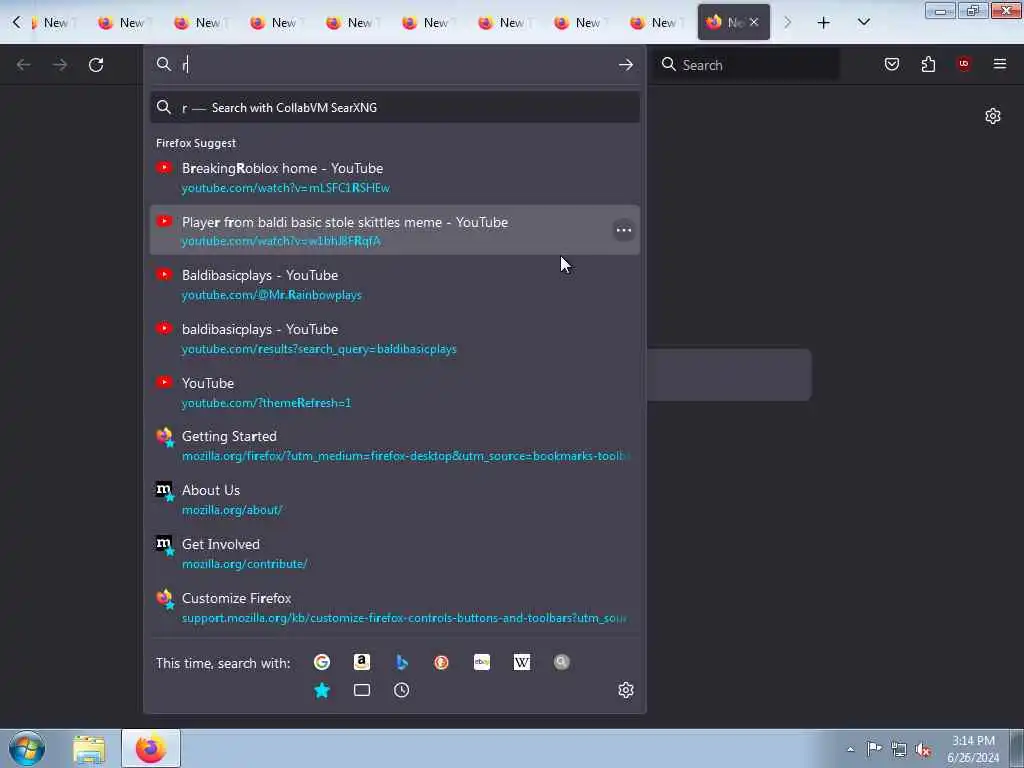Search this time with Amazon icon

click(362, 662)
